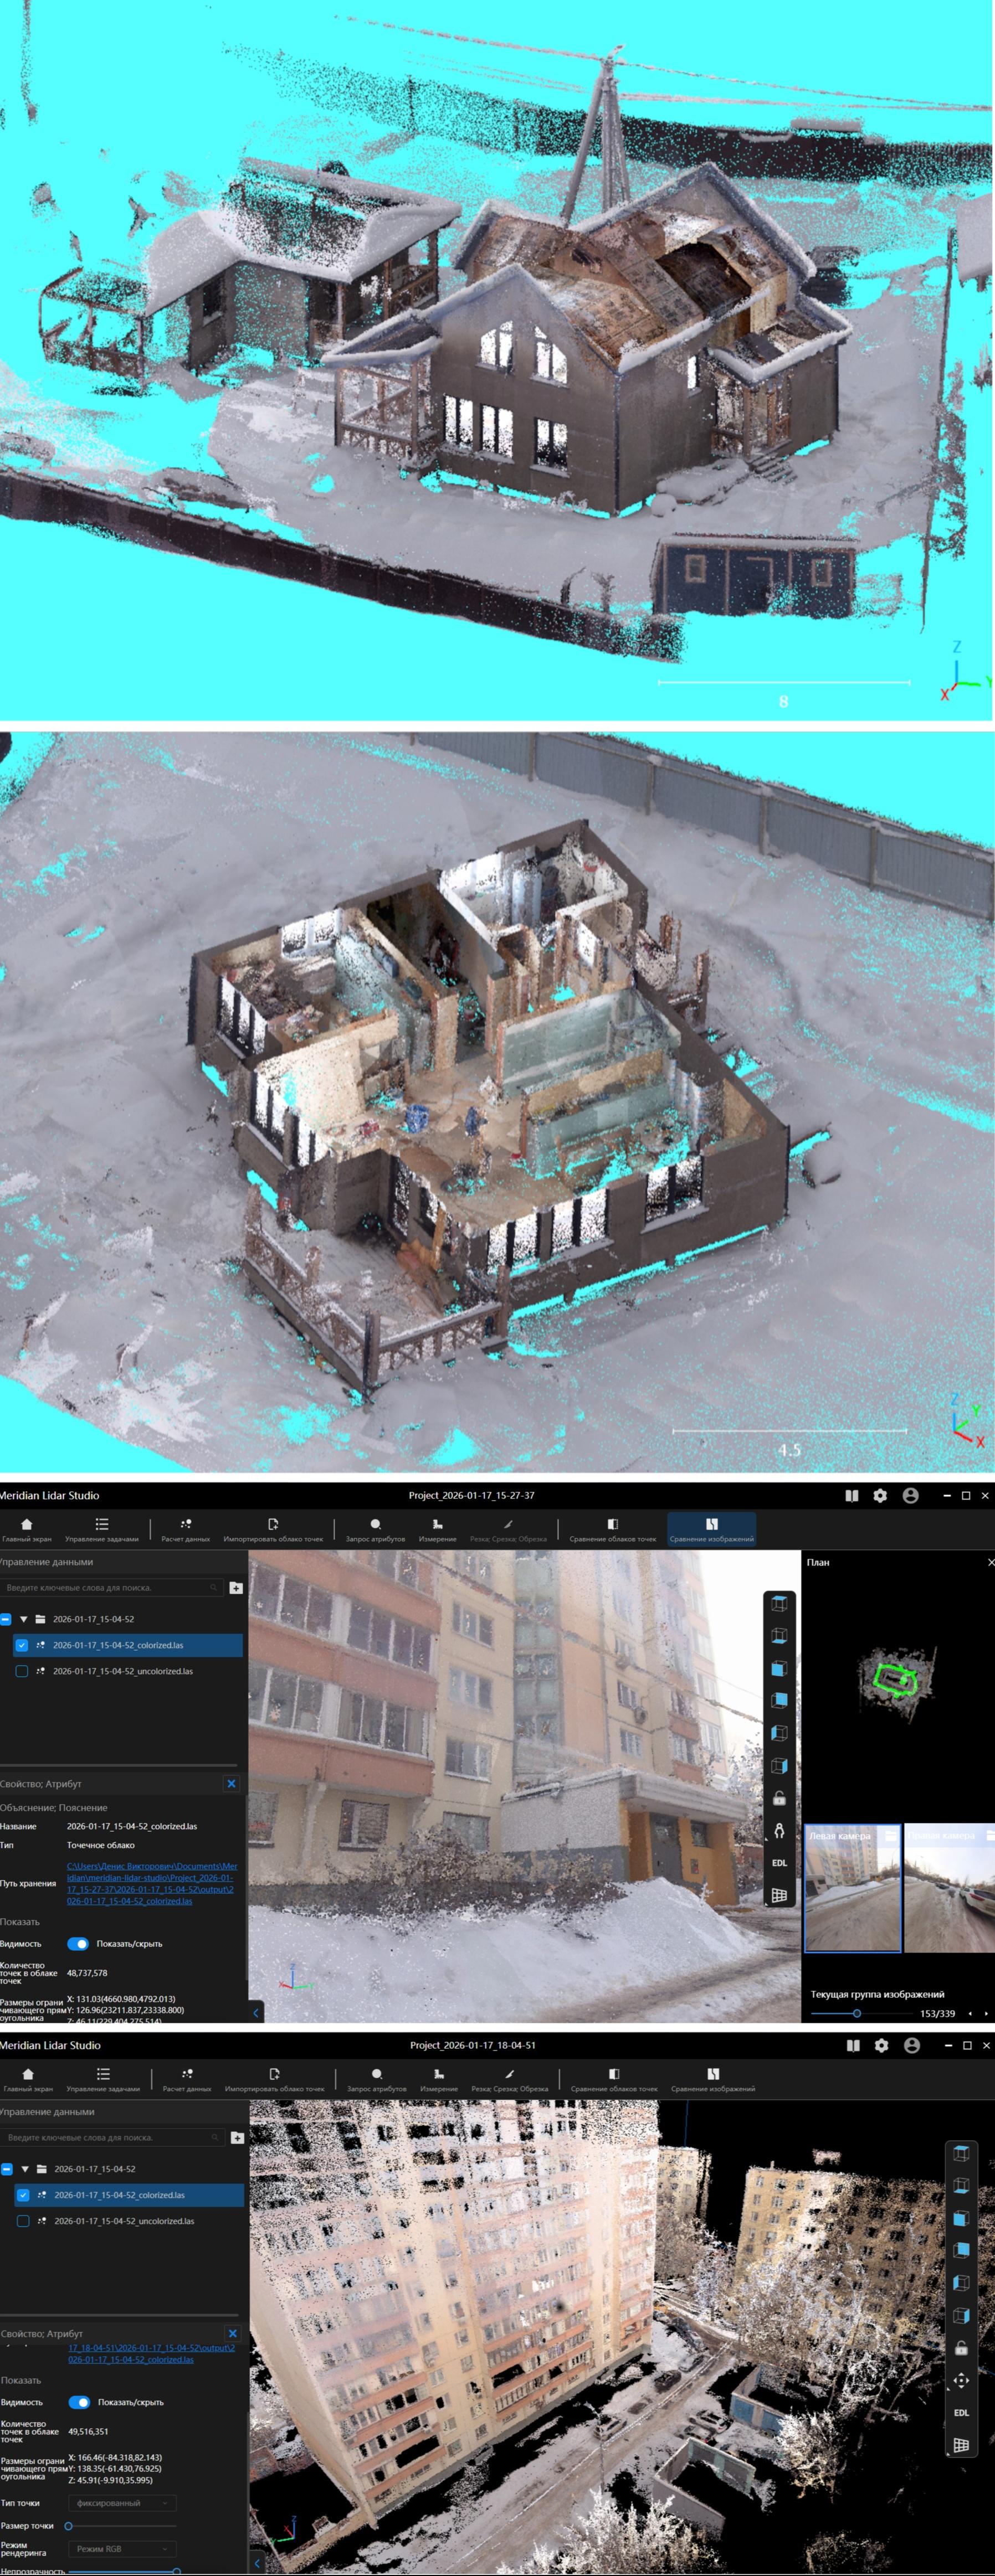The width and height of the screenshot is (995, 2576).
Task: Click add-data plus icon beside search in 15-27-37 window
Action: pyautogui.click(x=236, y=1588)
